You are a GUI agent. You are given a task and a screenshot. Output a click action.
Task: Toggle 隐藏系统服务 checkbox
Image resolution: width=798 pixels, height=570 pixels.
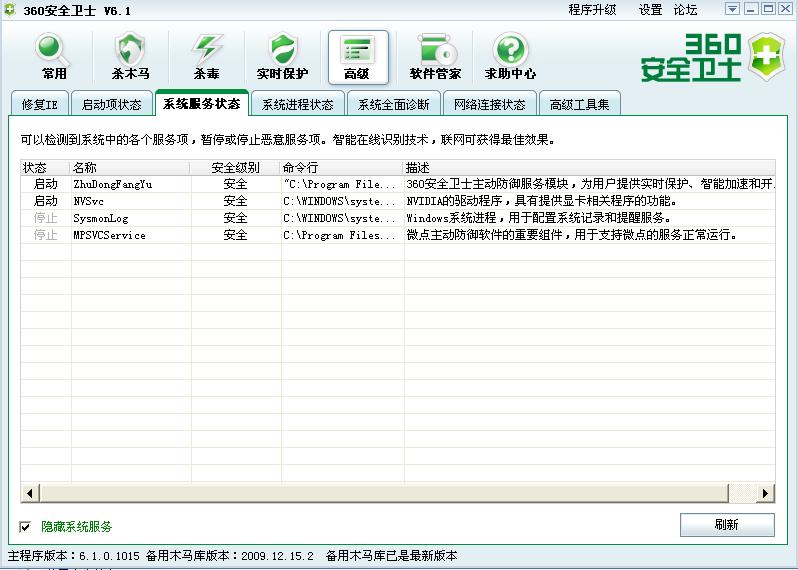pos(25,527)
